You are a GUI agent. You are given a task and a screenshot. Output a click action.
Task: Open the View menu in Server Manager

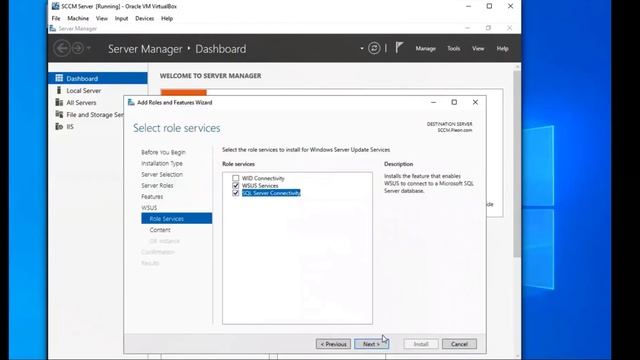478,48
